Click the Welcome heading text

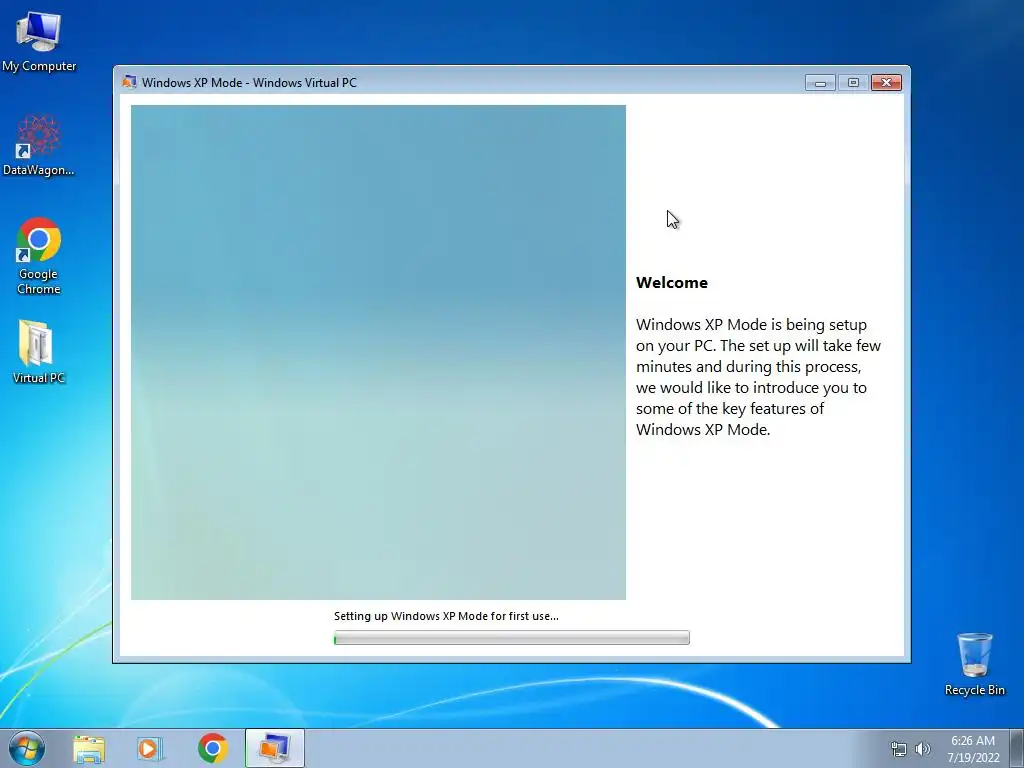(672, 283)
